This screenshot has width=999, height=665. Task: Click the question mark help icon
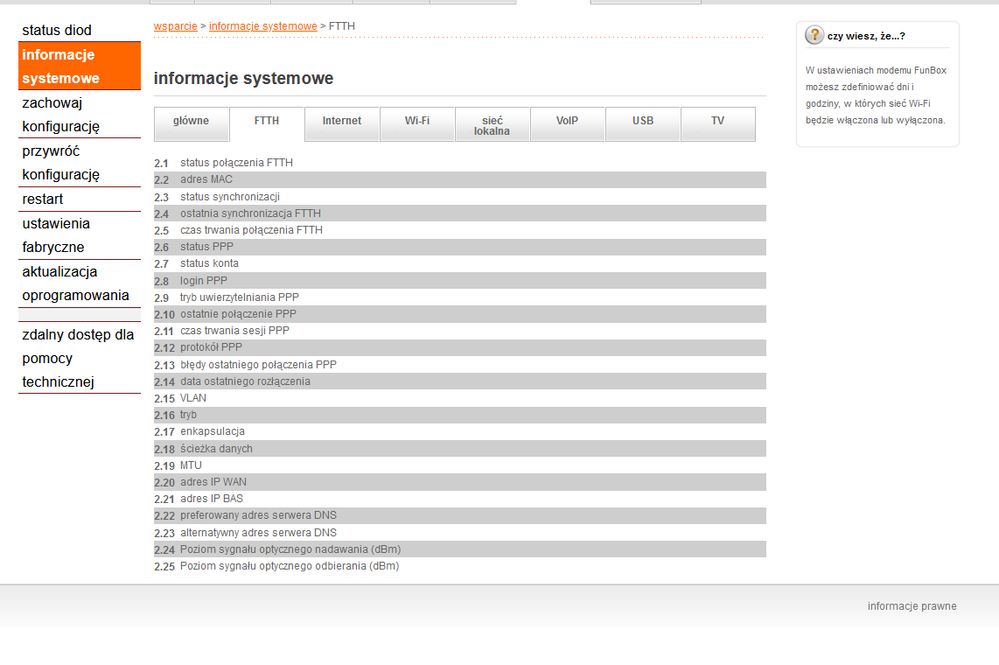click(815, 36)
